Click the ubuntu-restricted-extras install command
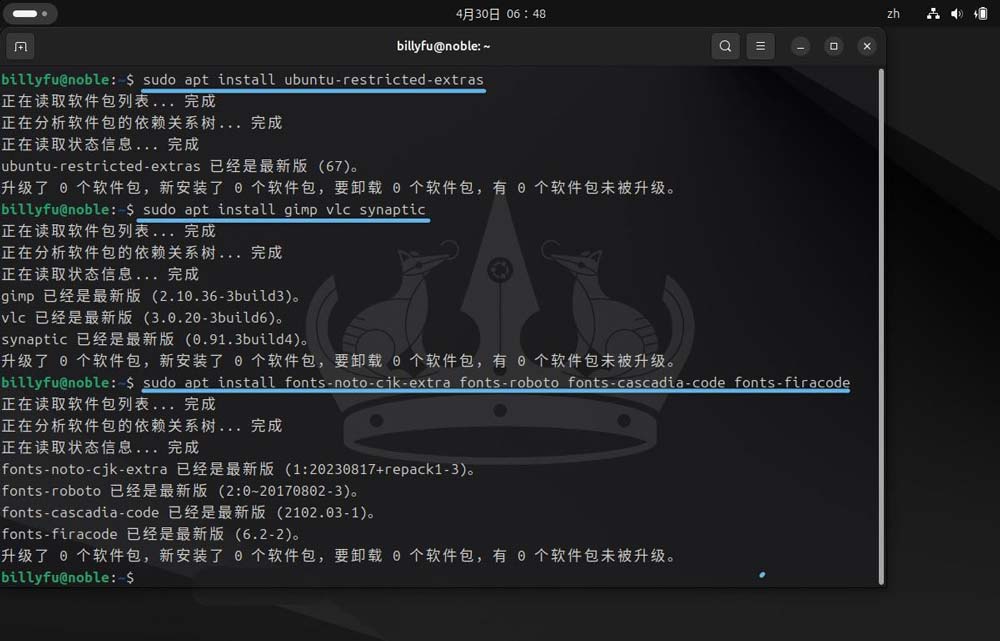Image resolution: width=1000 pixels, height=641 pixels. click(313, 79)
